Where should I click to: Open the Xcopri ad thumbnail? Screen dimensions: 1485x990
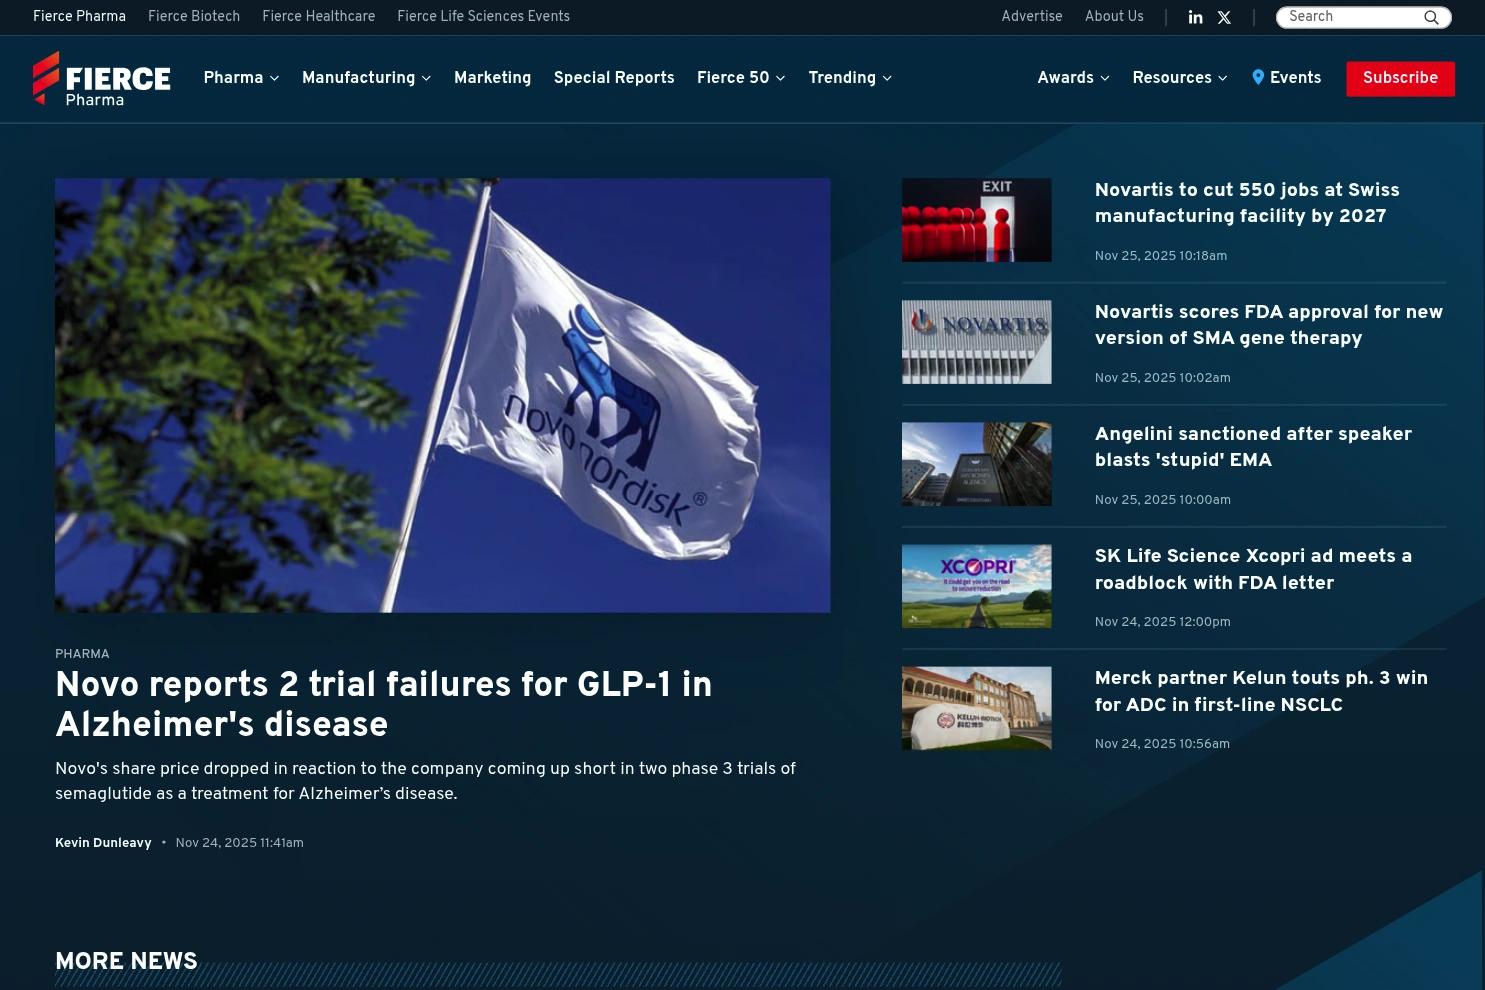(976, 586)
